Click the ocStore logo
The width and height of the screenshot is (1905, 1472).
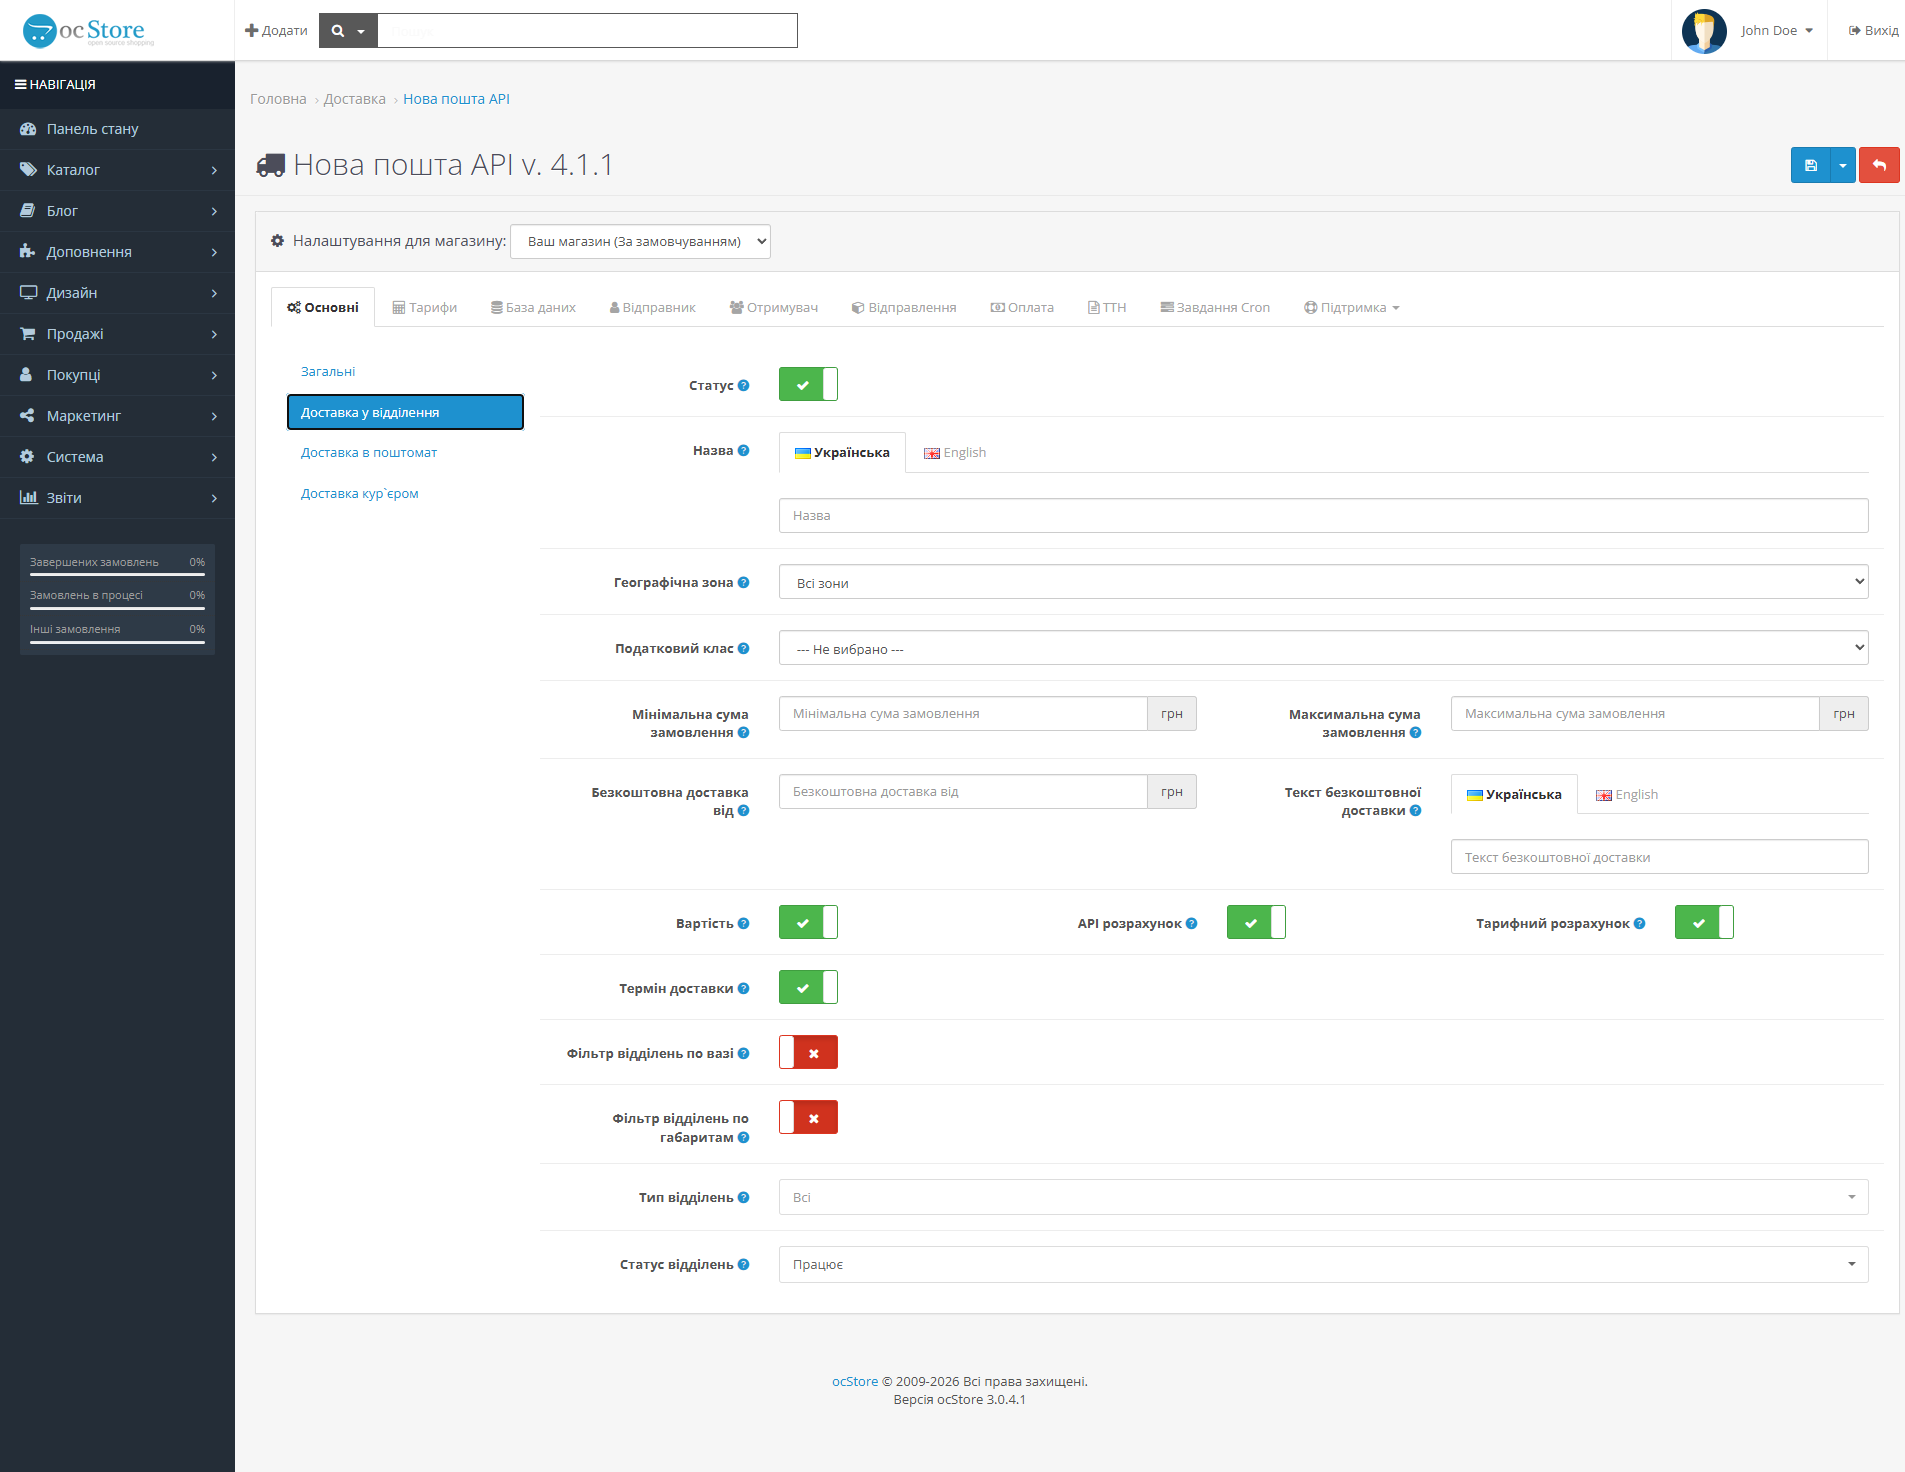coord(88,31)
